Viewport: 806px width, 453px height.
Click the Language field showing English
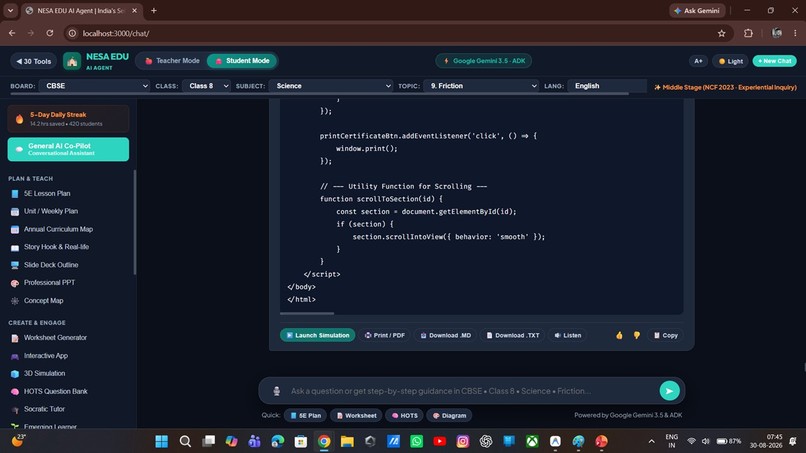607,86
